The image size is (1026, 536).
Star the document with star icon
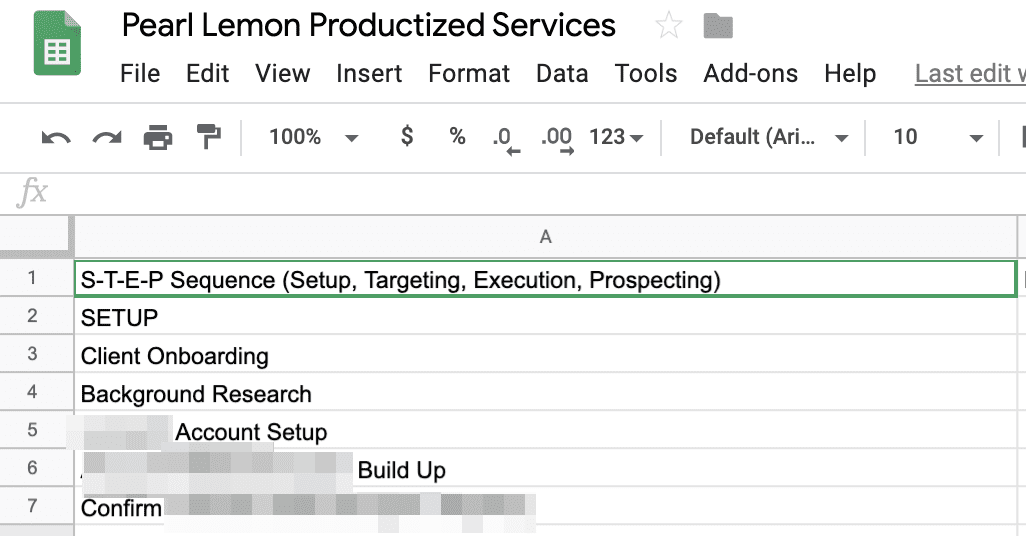(668, 26)
